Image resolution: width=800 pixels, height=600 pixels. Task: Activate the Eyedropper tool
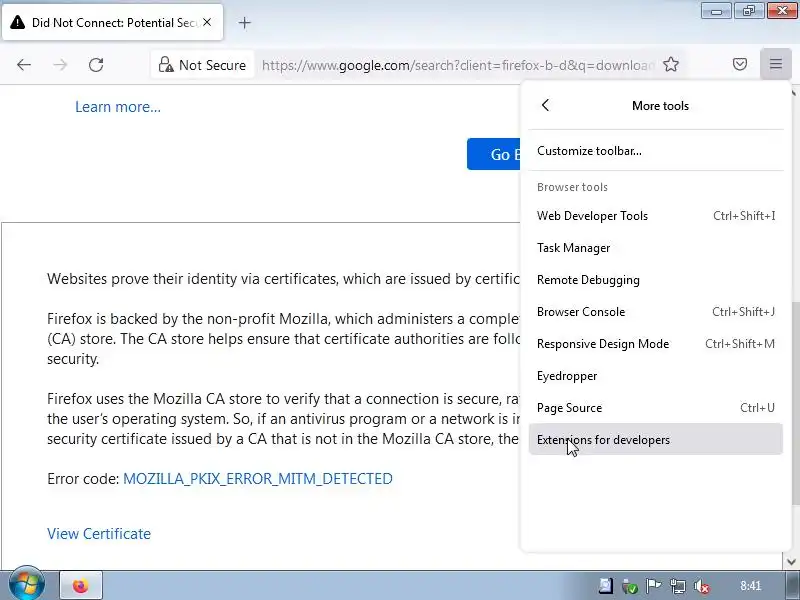tap(656, 376)
